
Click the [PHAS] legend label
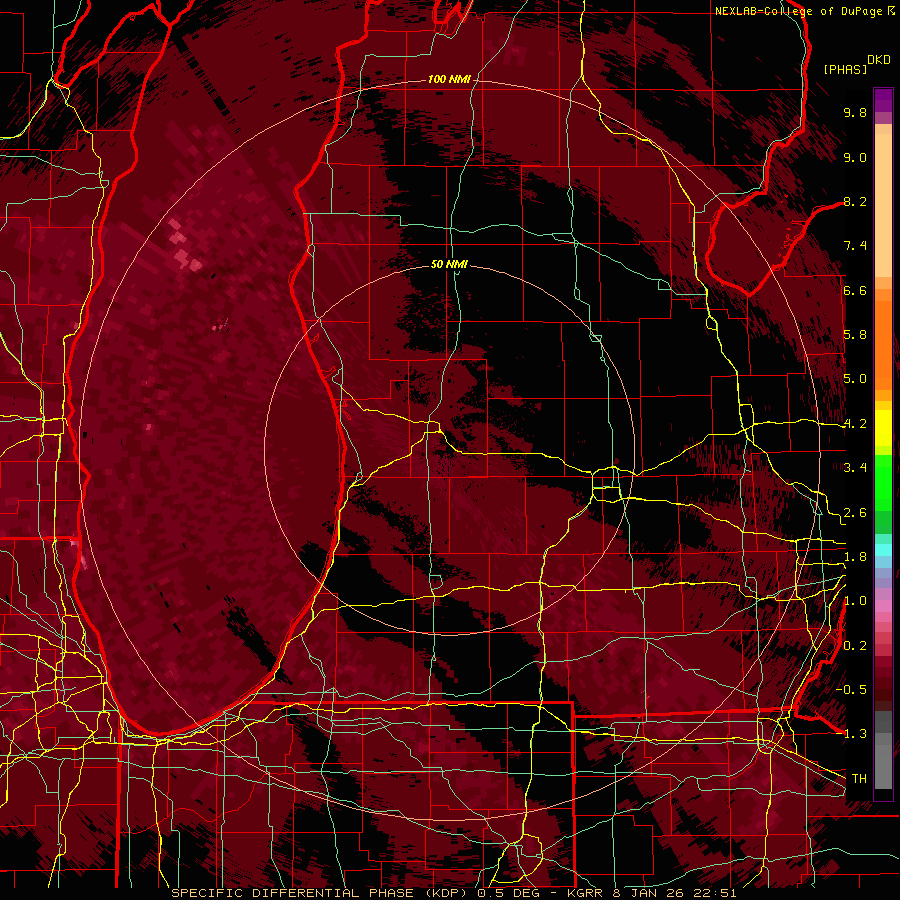click(845, 69)
